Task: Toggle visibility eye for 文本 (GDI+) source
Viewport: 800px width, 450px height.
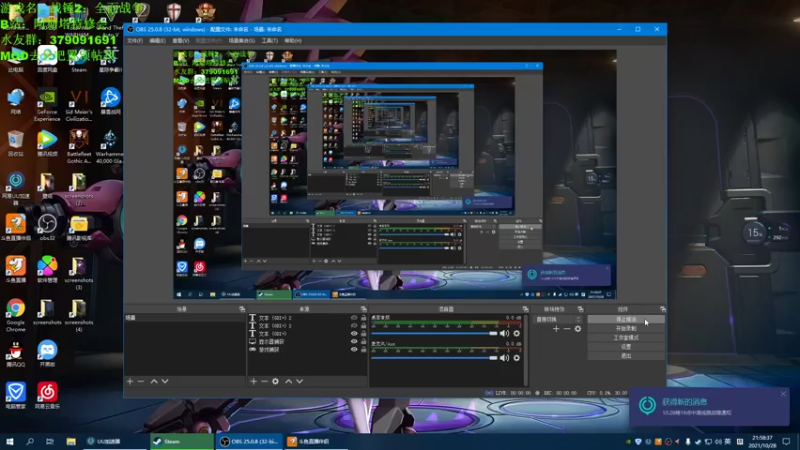Action: pos(354,334)
